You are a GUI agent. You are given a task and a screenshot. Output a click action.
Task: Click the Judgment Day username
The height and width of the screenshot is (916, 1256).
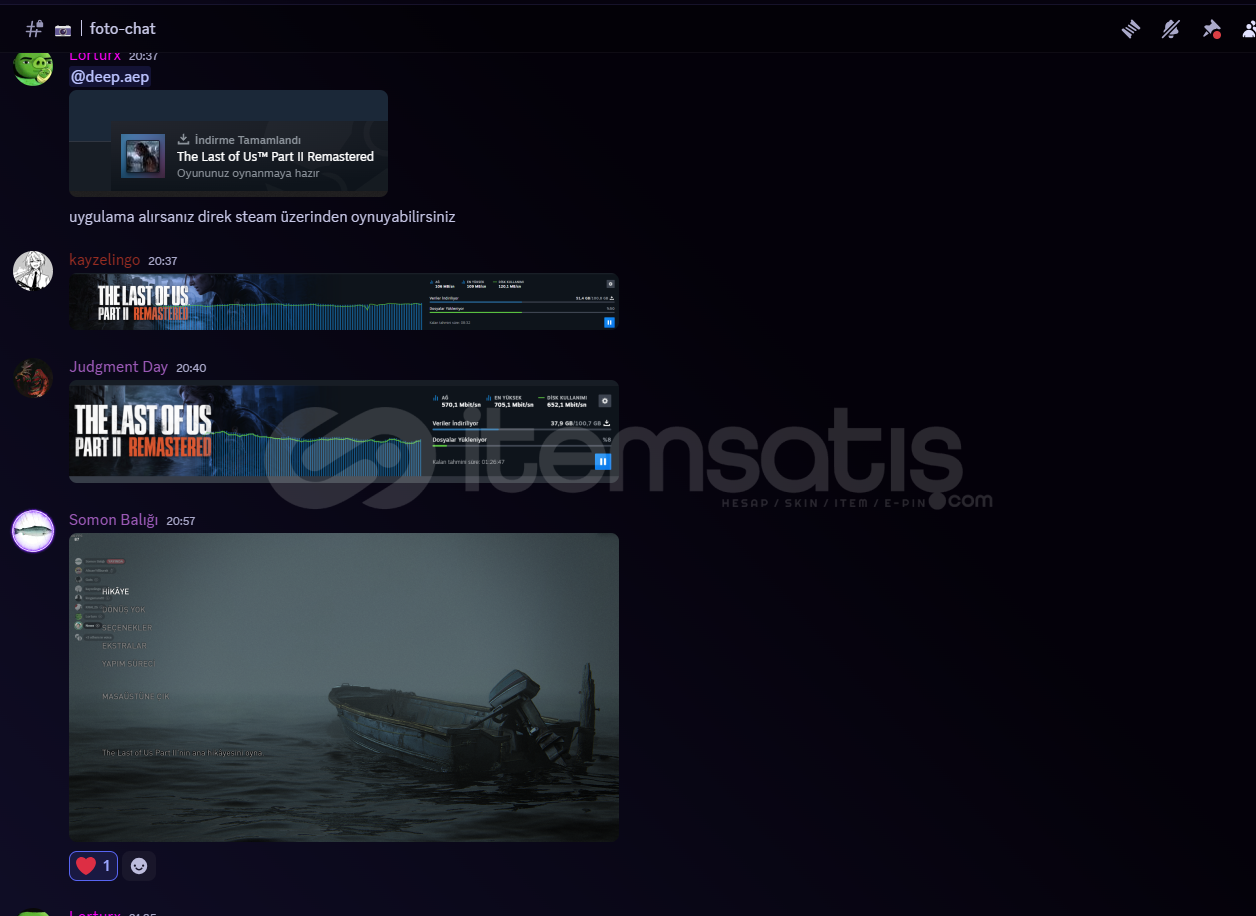coord(118,367)
